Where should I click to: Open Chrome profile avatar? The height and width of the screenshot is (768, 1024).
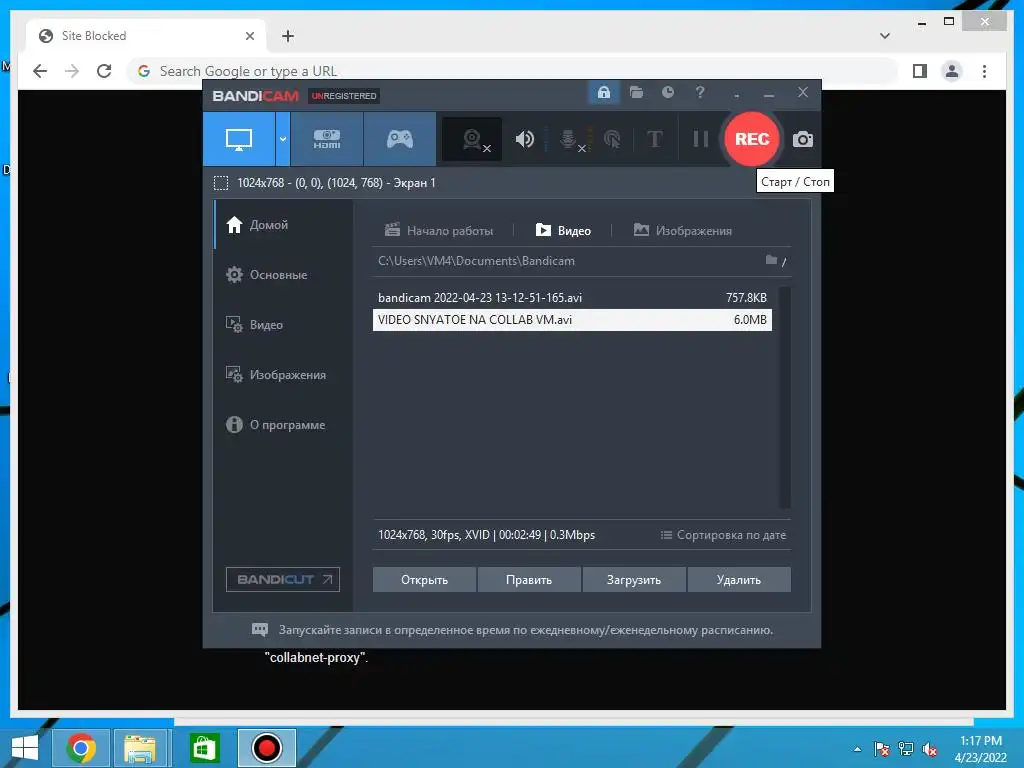[952, 71]
